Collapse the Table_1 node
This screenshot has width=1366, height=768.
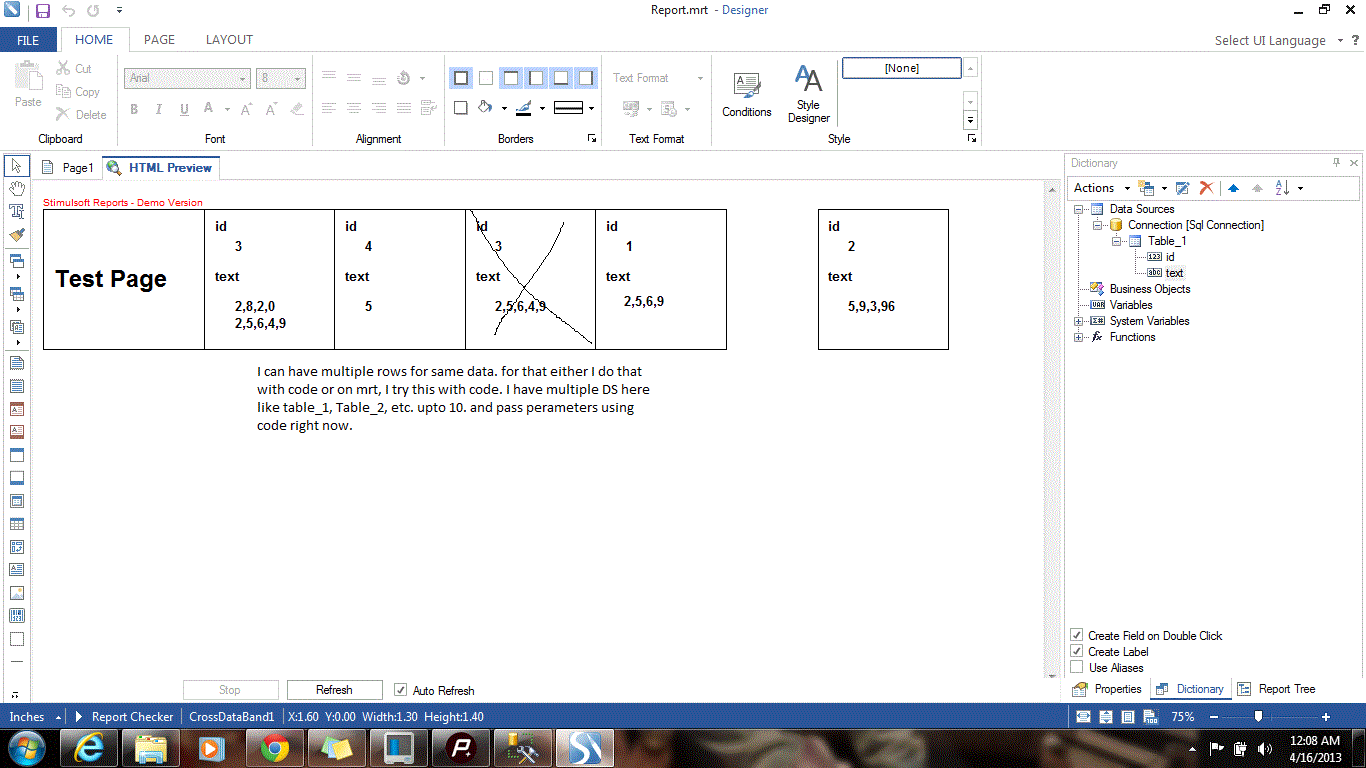click(1117, 241)
